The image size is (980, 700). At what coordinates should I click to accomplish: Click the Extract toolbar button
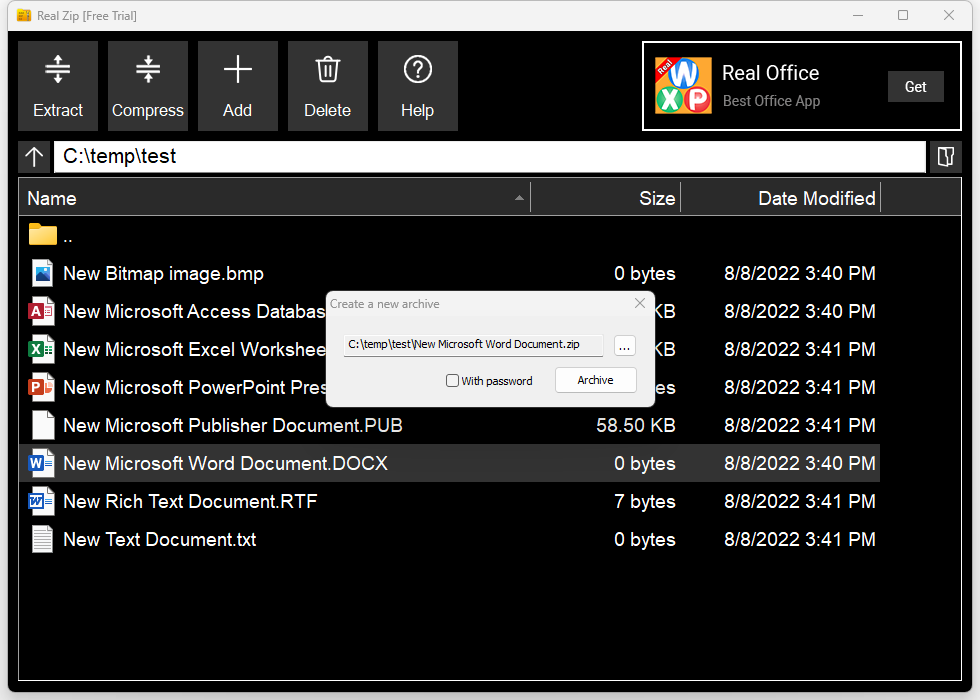(x=58, y=86)
